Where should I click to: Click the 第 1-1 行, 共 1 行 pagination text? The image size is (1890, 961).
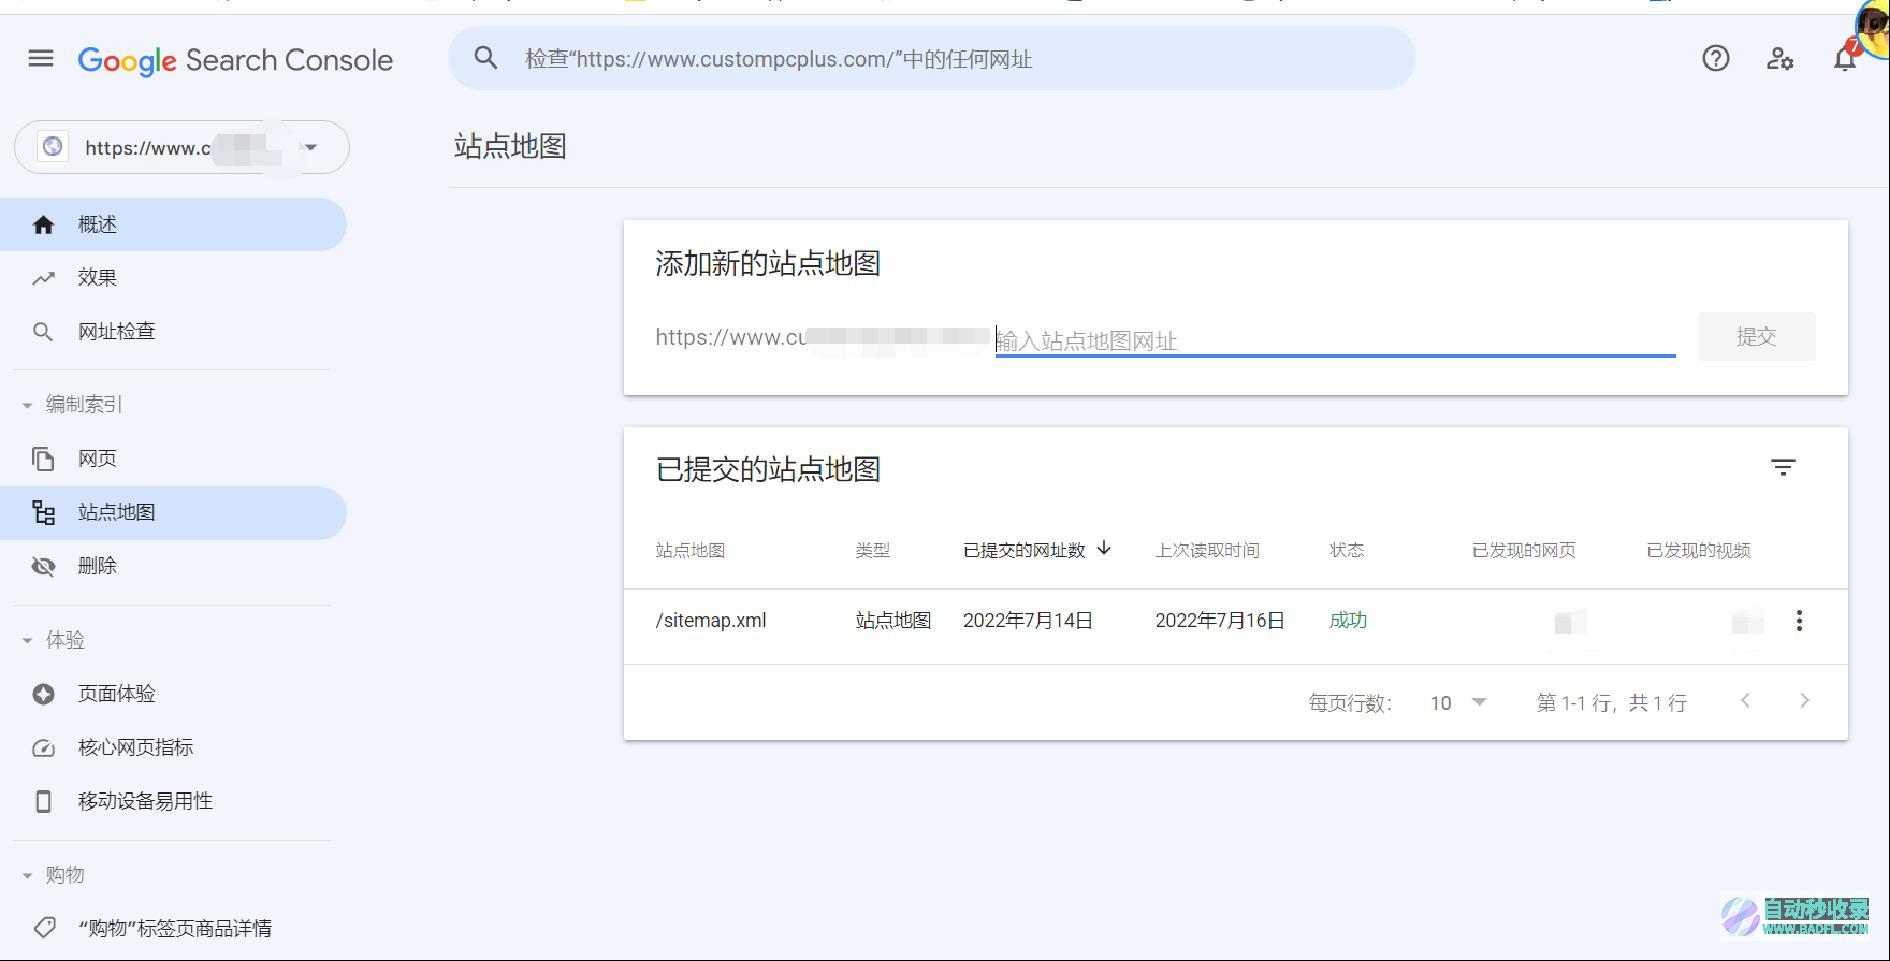[x=1611, y=703]
